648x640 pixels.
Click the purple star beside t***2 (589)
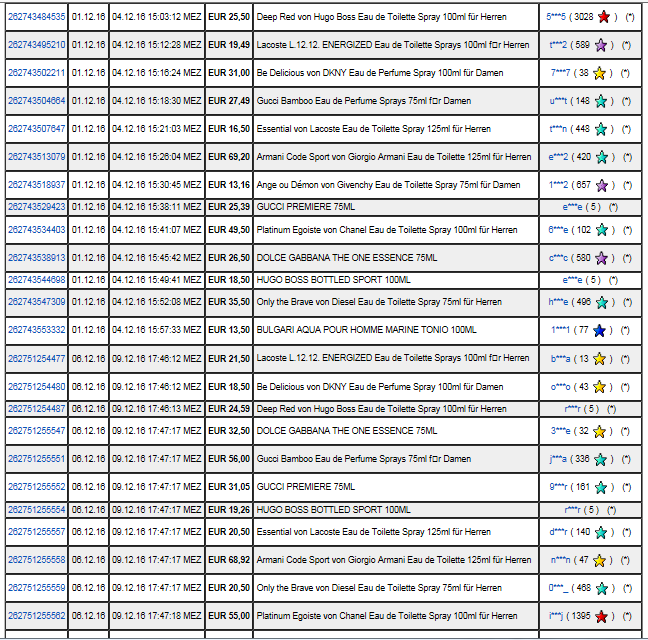click(600, 45)
